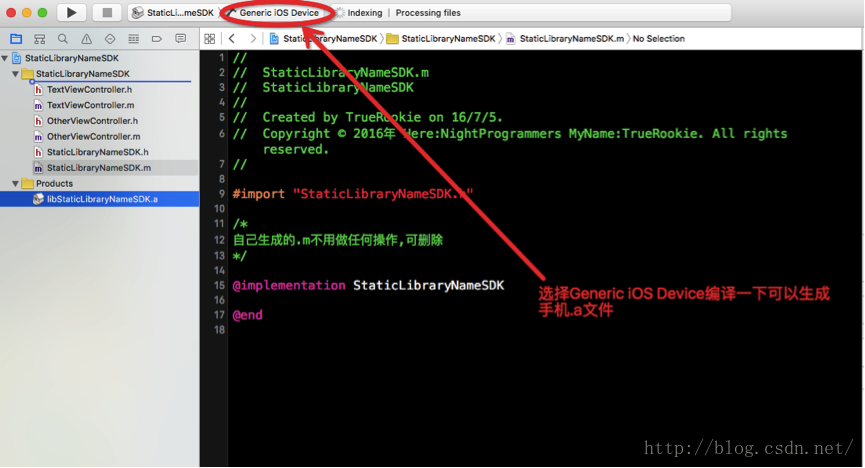The image size is (865, 468).
Task: Click the StaticLibraryNameSDK class name in code
Action: coord(429,285)
